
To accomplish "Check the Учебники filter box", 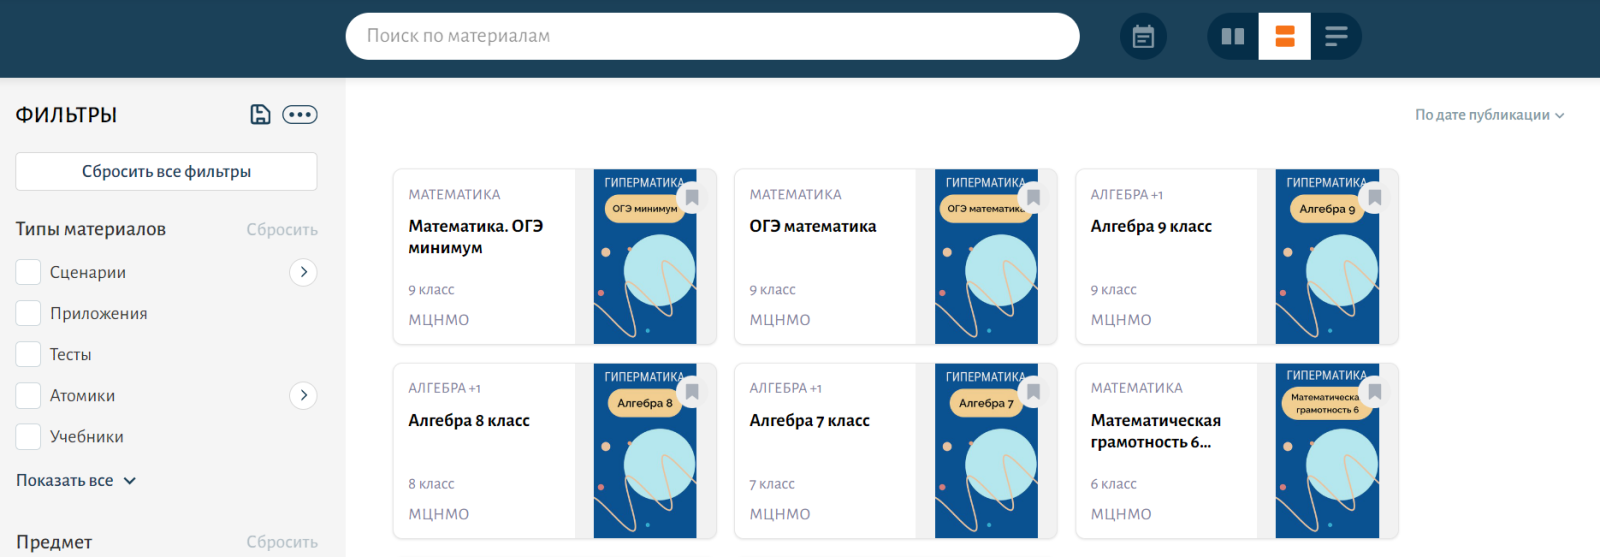I will [x=29, y=436].
